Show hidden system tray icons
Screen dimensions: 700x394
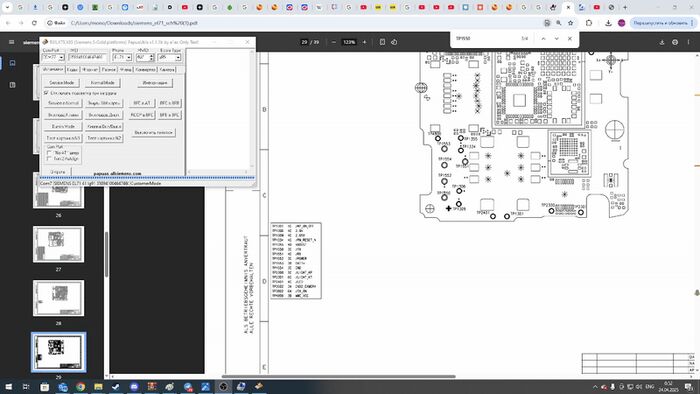pos(595,387)
